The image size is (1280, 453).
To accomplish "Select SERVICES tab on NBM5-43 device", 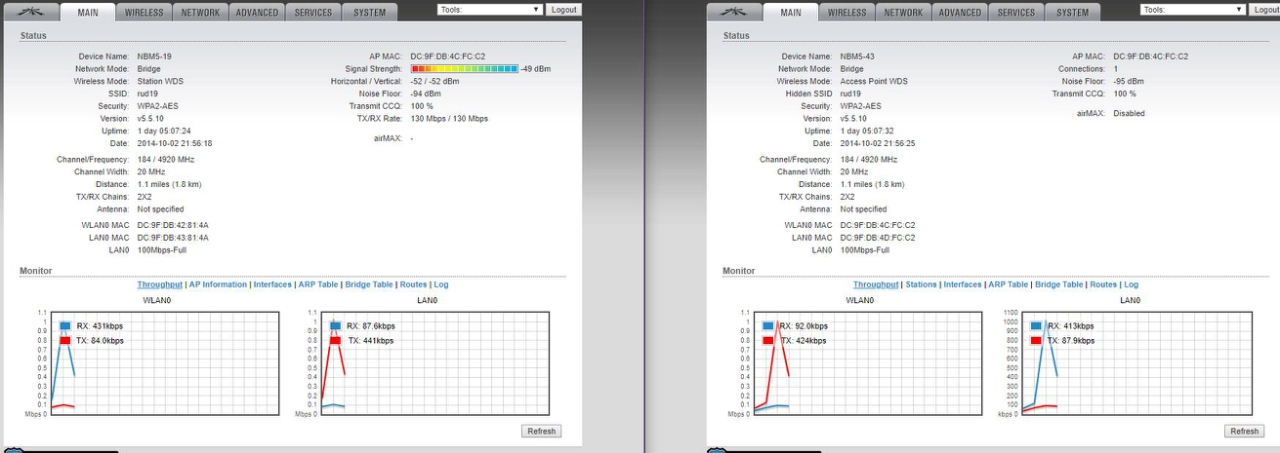I will [x=1016, y=13].
